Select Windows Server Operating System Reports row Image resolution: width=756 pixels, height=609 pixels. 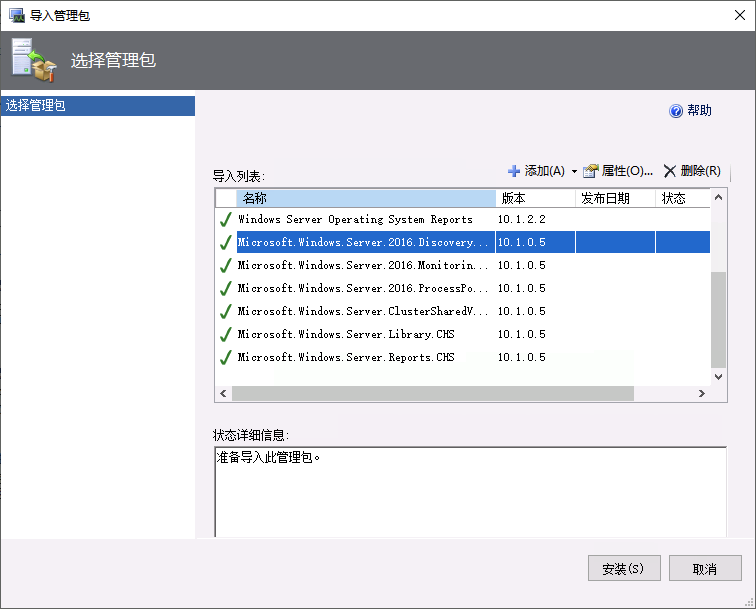pyautogui.click(x=463, y=219)
